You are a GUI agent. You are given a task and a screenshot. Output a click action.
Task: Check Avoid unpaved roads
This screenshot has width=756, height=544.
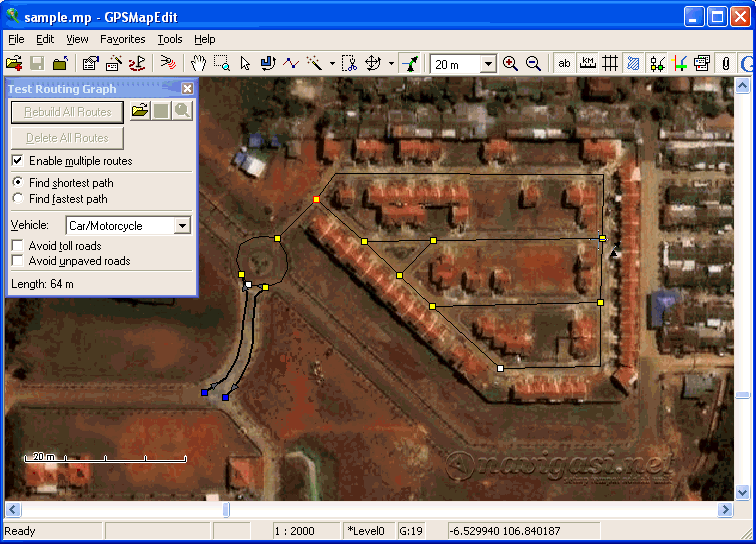point(18,261)
